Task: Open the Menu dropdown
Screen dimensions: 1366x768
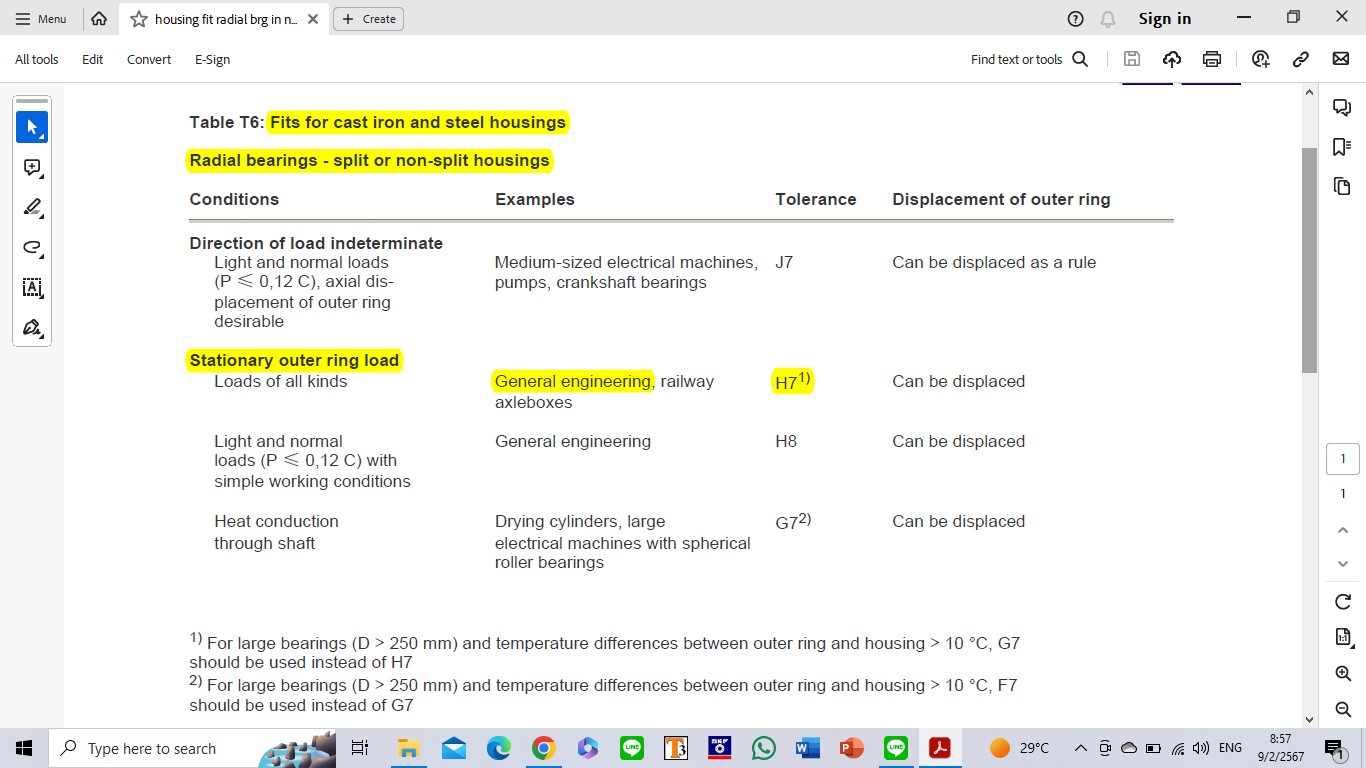Action: tap(41, 19)
